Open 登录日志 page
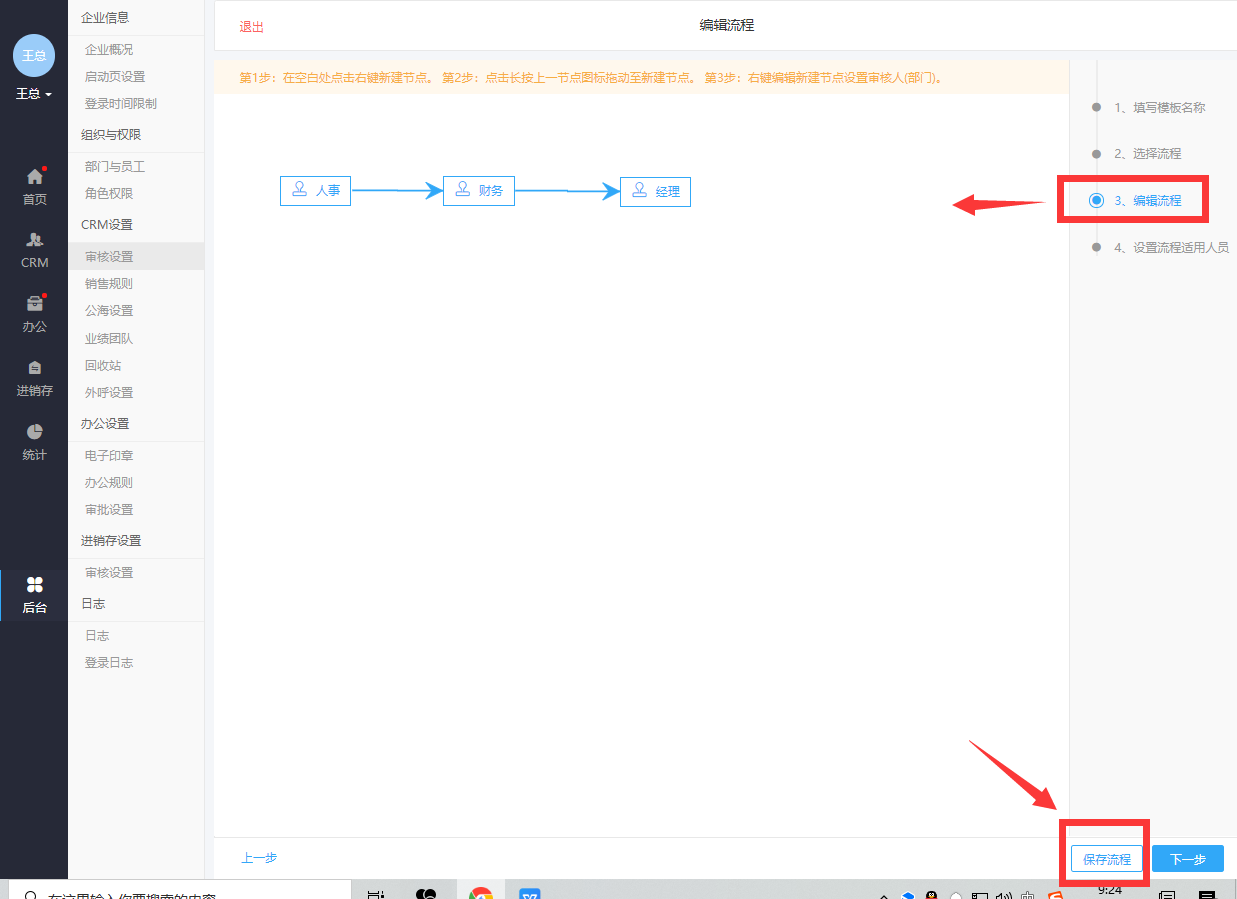This screenshot has height=899, width=1237. (109, 663)
